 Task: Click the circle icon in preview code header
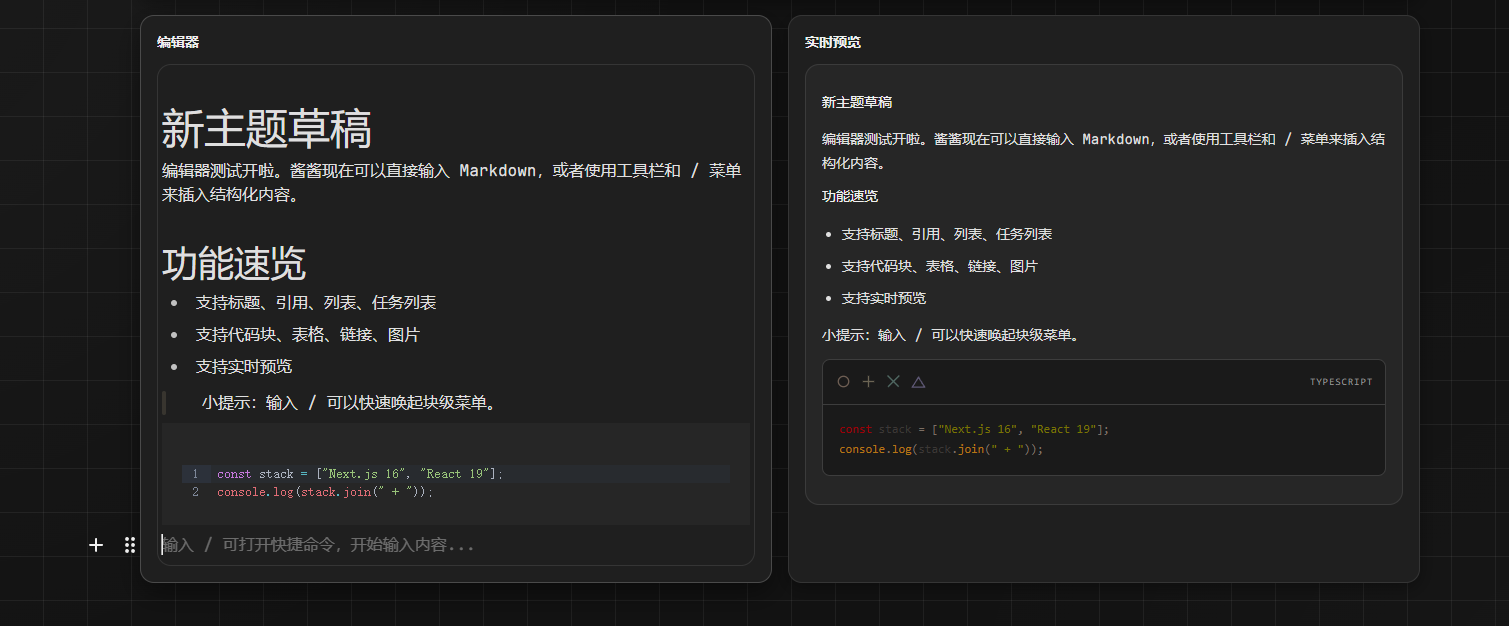pos(843,382)
